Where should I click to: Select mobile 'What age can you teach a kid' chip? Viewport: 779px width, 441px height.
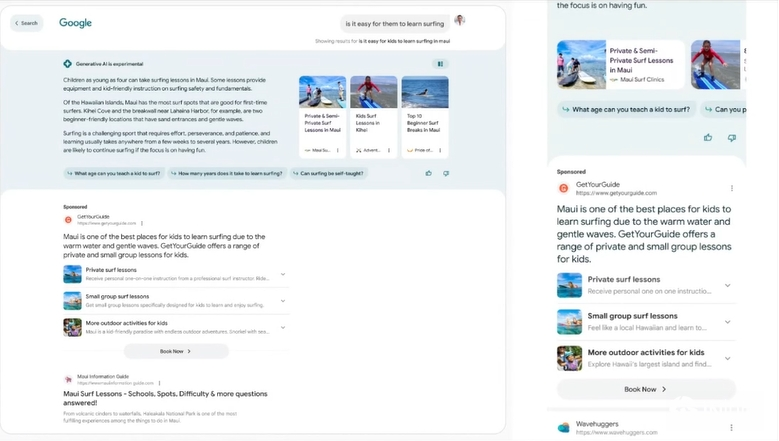[x=626, y=109]
